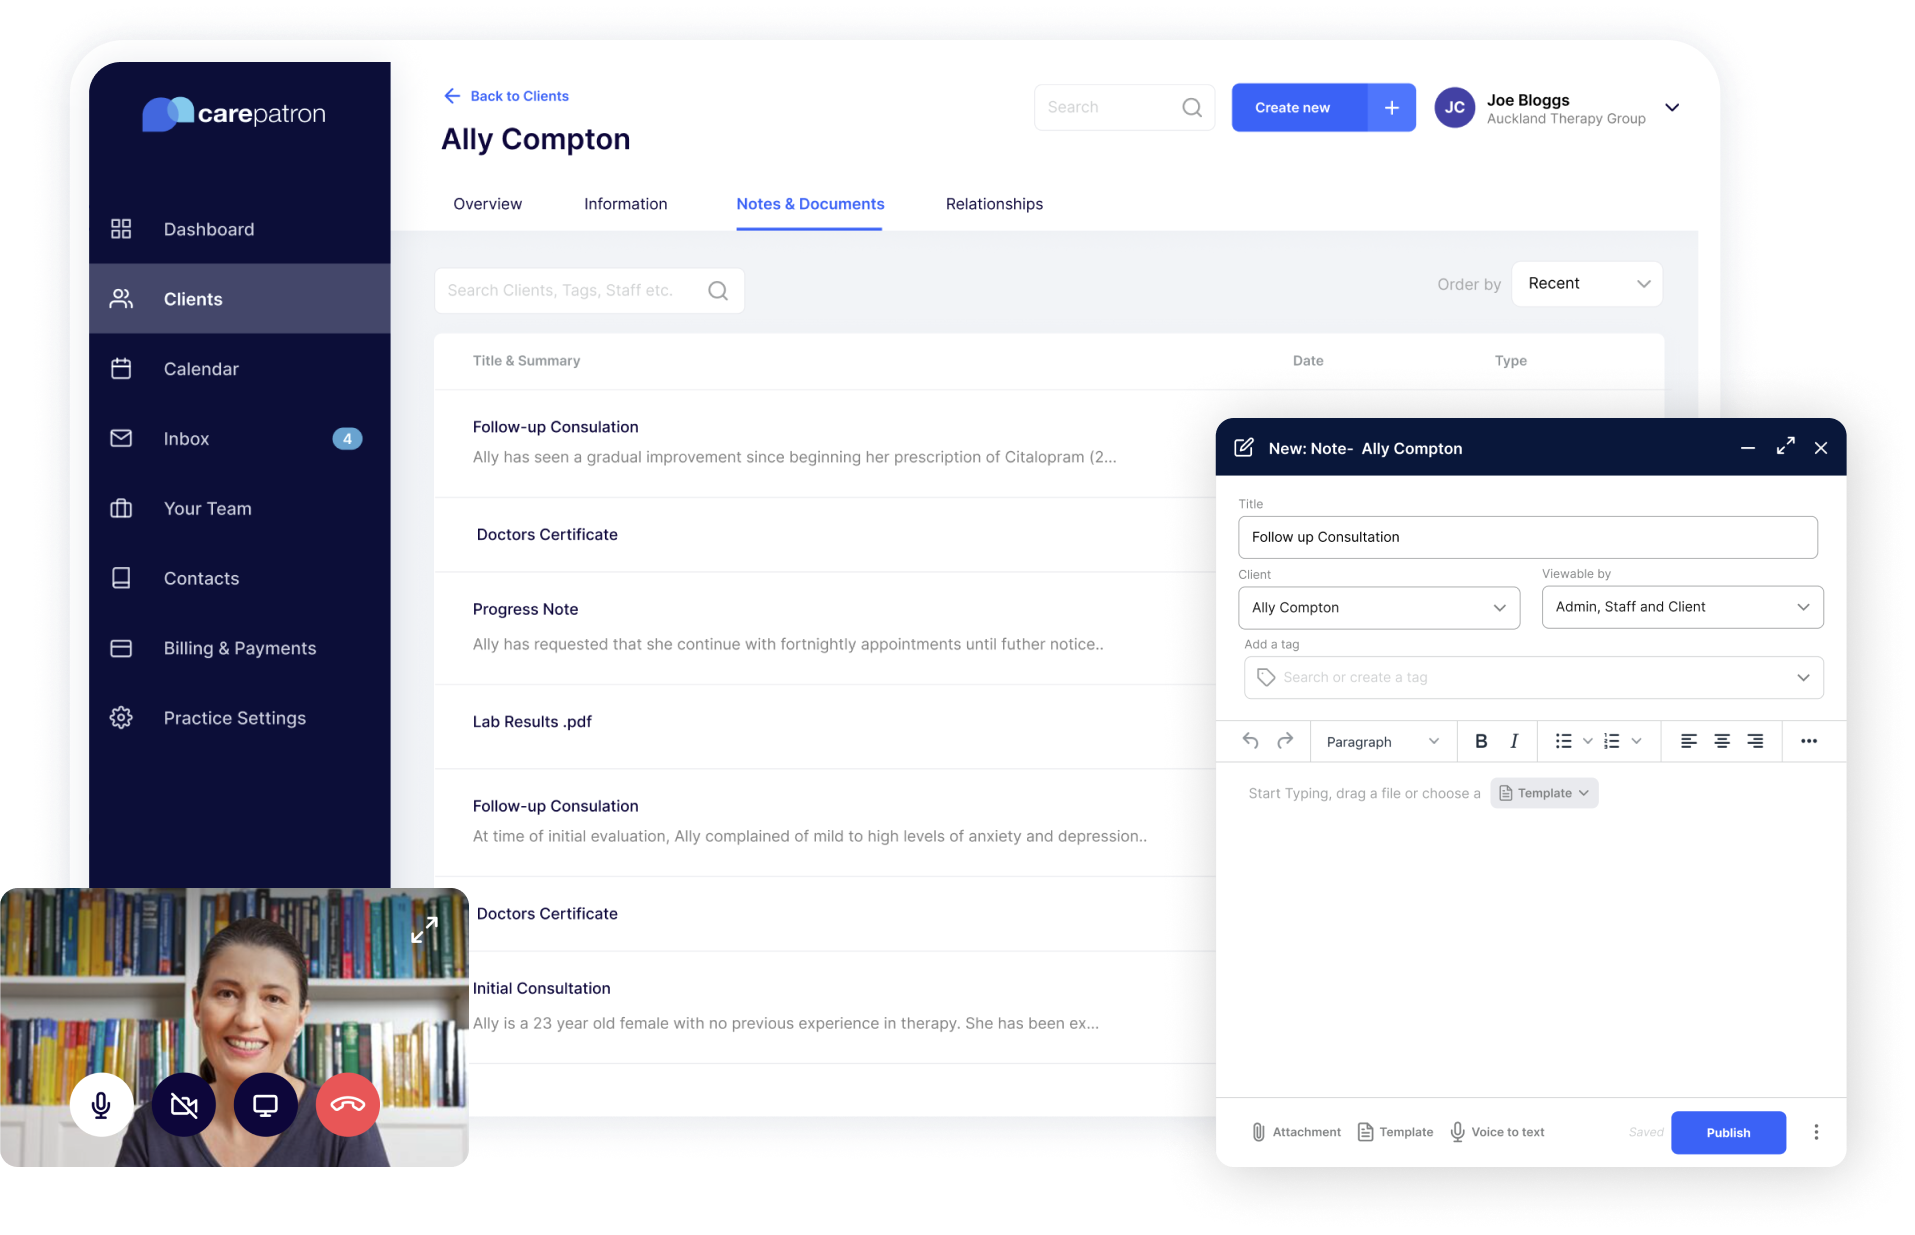Mute the microphone in video call
This screenshot has height=1235, width=1915.
coord(101,1105)
